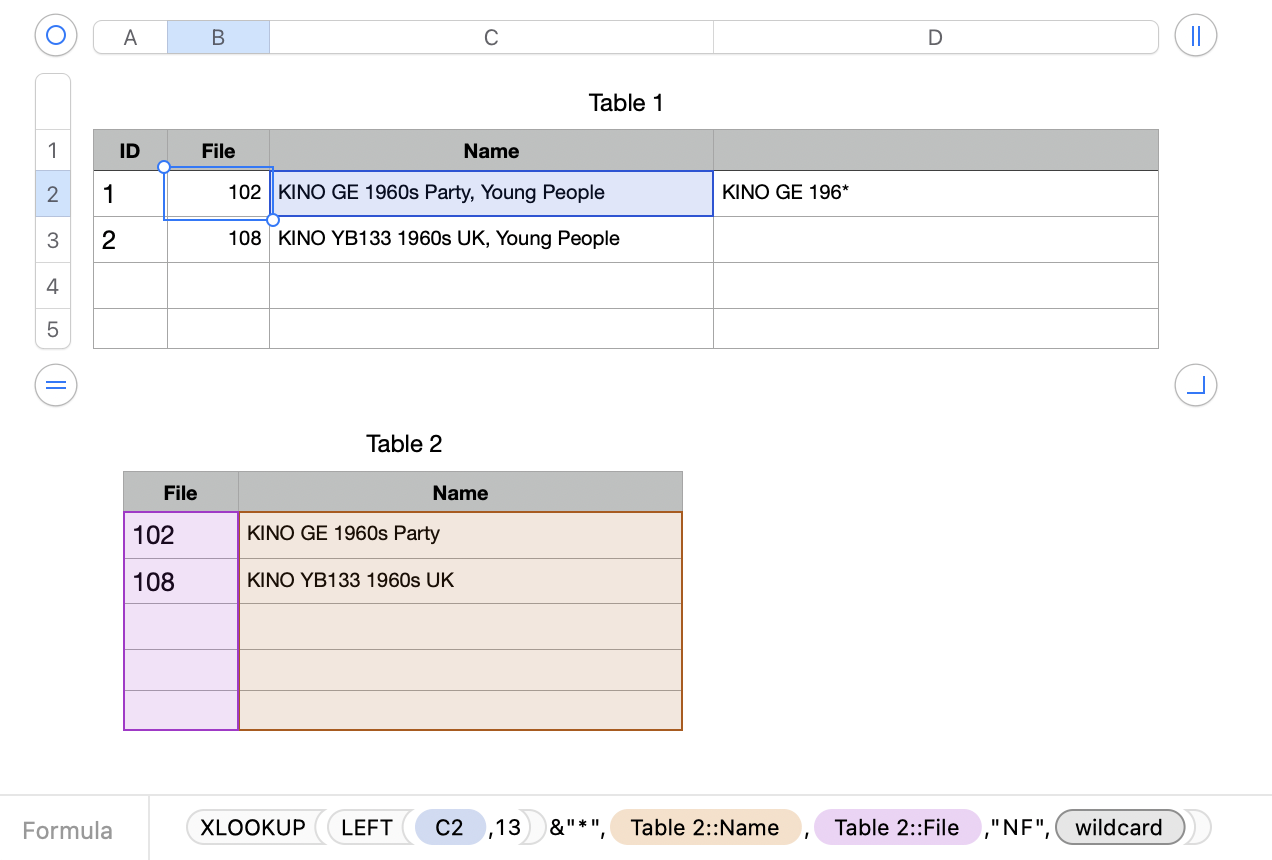Click the Table 2::Name reference token
The image size is (1272, 860).
point(705,828)
